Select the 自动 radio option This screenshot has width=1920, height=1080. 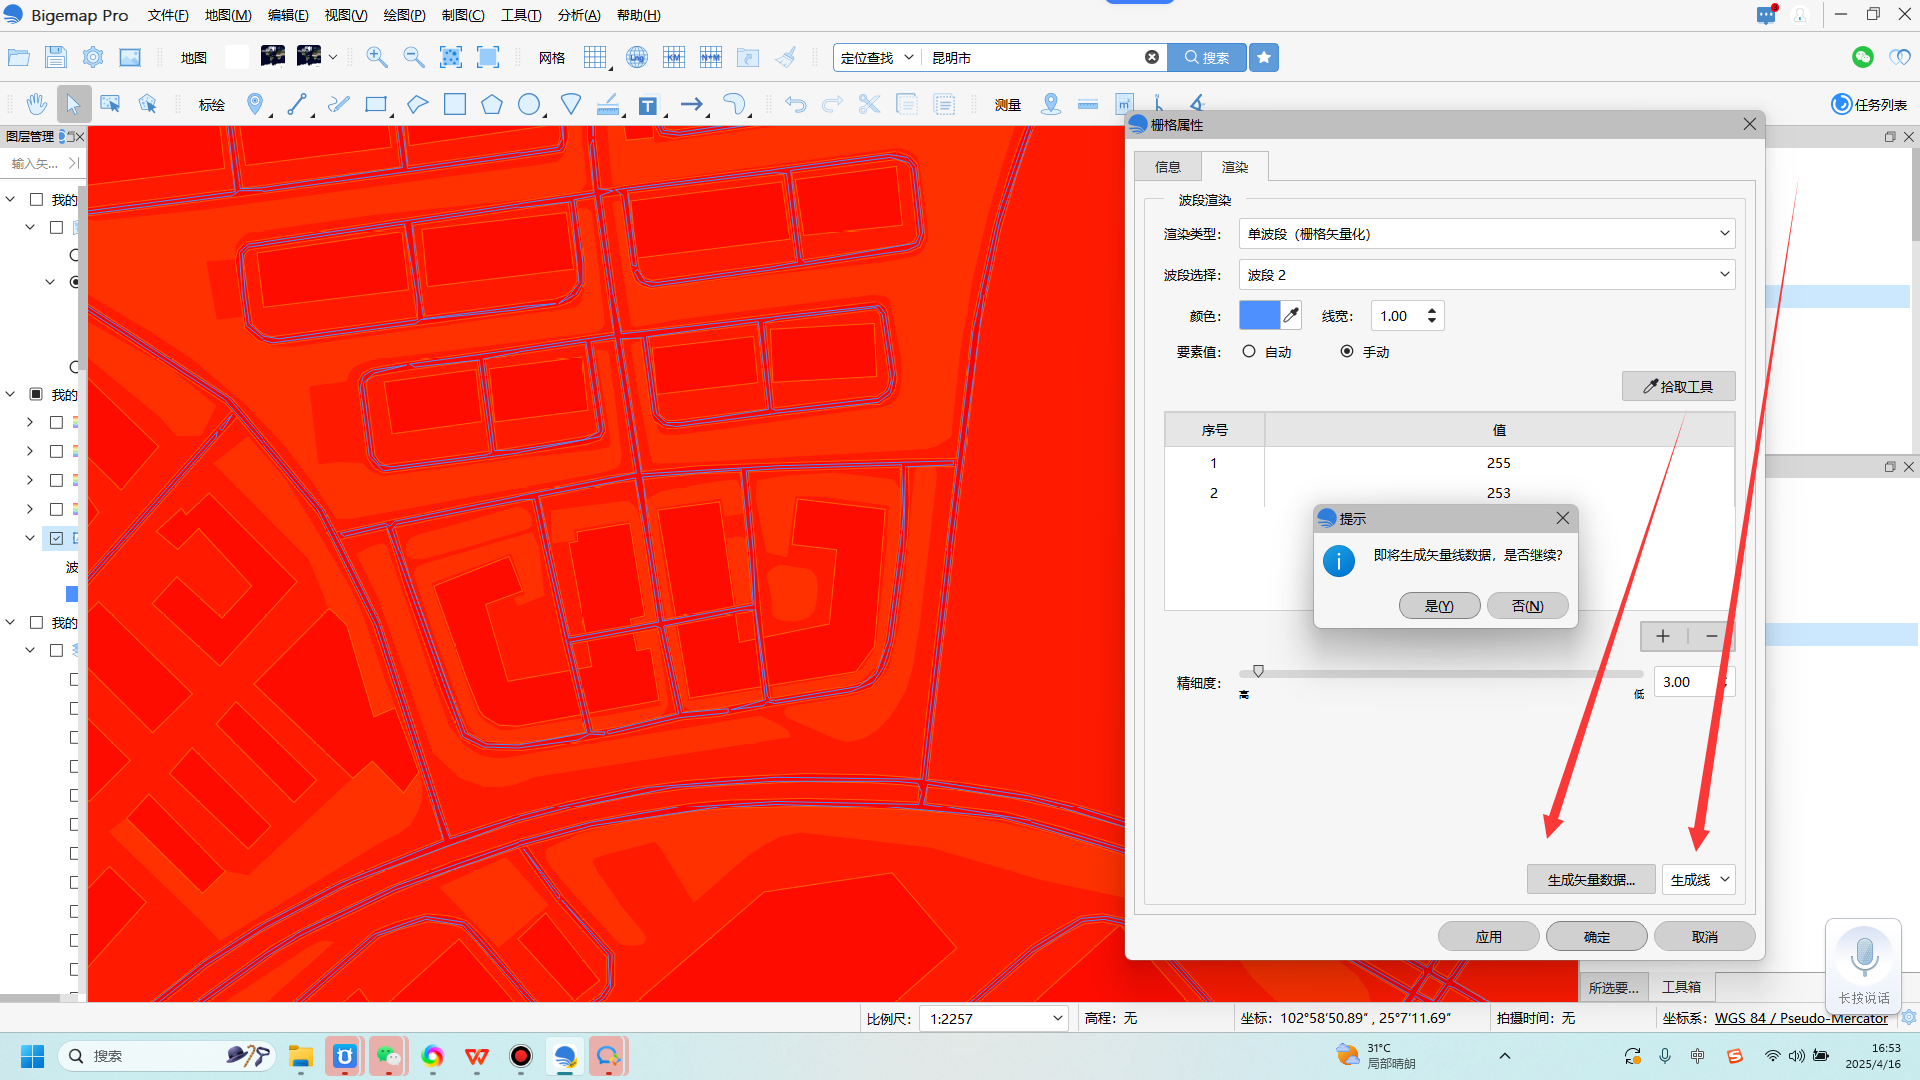[1249, 352]
